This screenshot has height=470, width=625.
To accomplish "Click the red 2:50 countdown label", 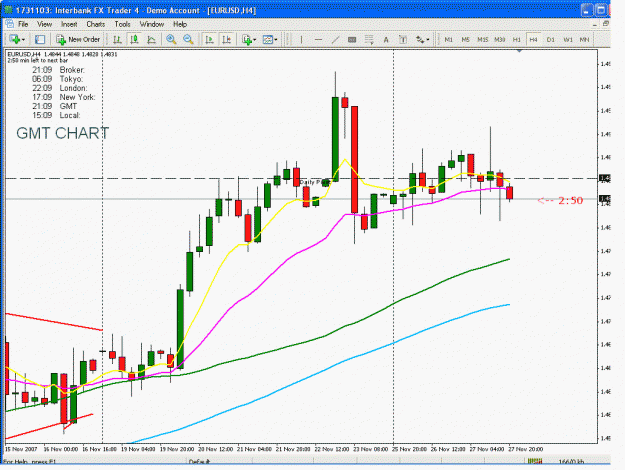I will (x=560, y=201).
